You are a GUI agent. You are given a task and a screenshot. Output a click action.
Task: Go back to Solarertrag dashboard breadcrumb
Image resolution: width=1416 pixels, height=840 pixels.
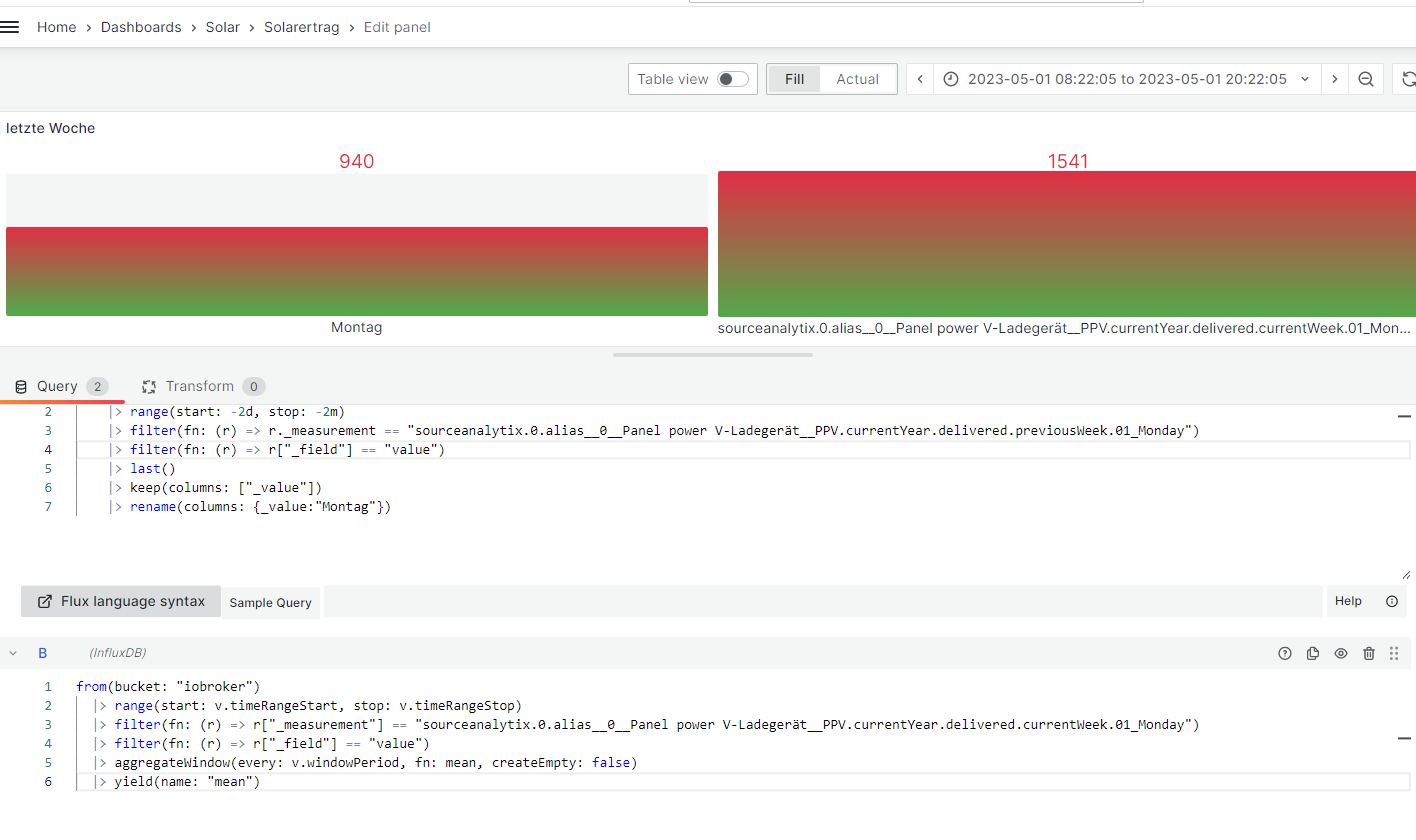pyautogui.click(x=301, y=27)
